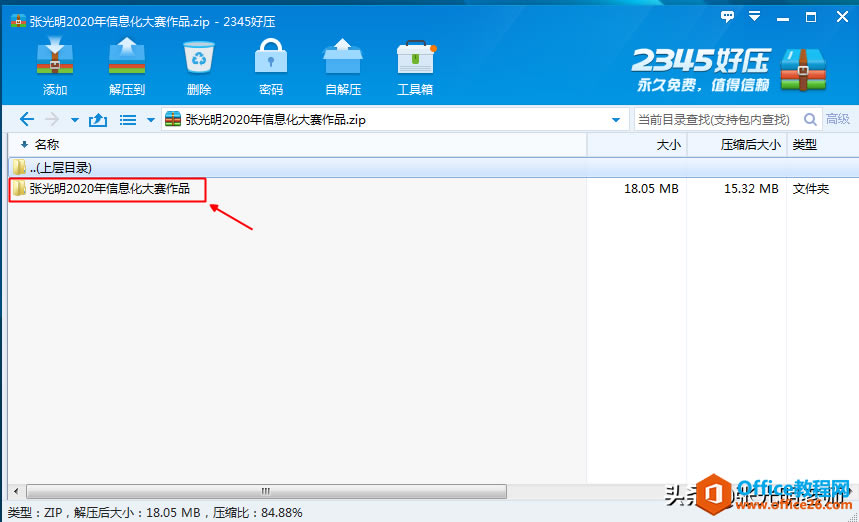This screenshot has height=522, width=859.
Task: Click the 2345好压 logo banner
Action: [x=729, y=70]
